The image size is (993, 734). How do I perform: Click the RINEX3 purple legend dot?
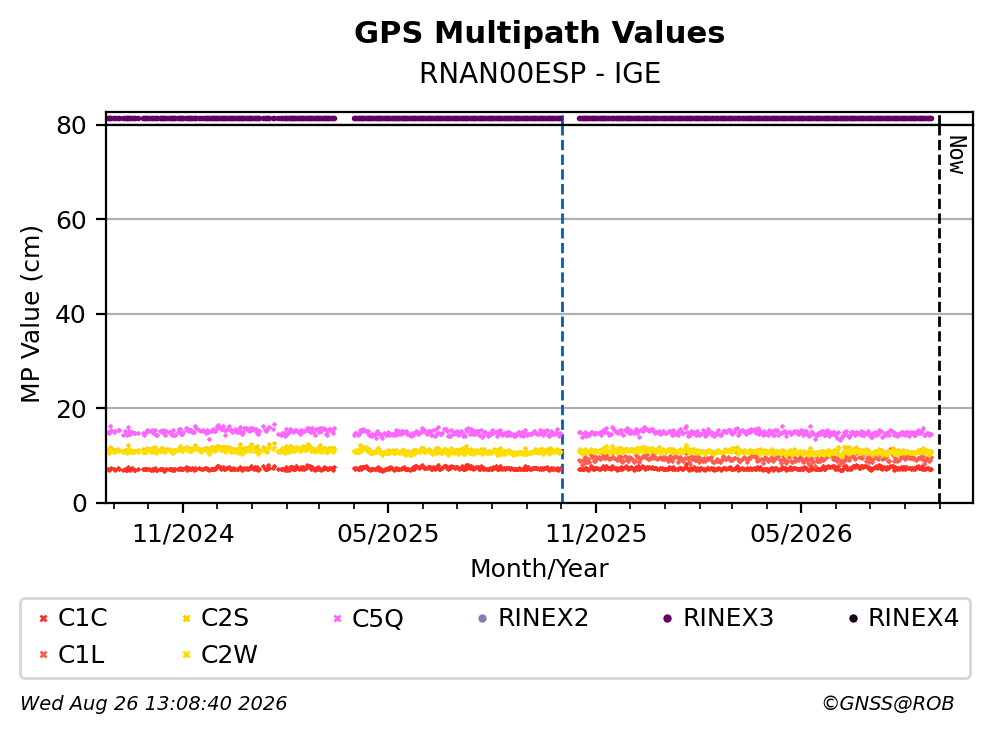point(667,619)
